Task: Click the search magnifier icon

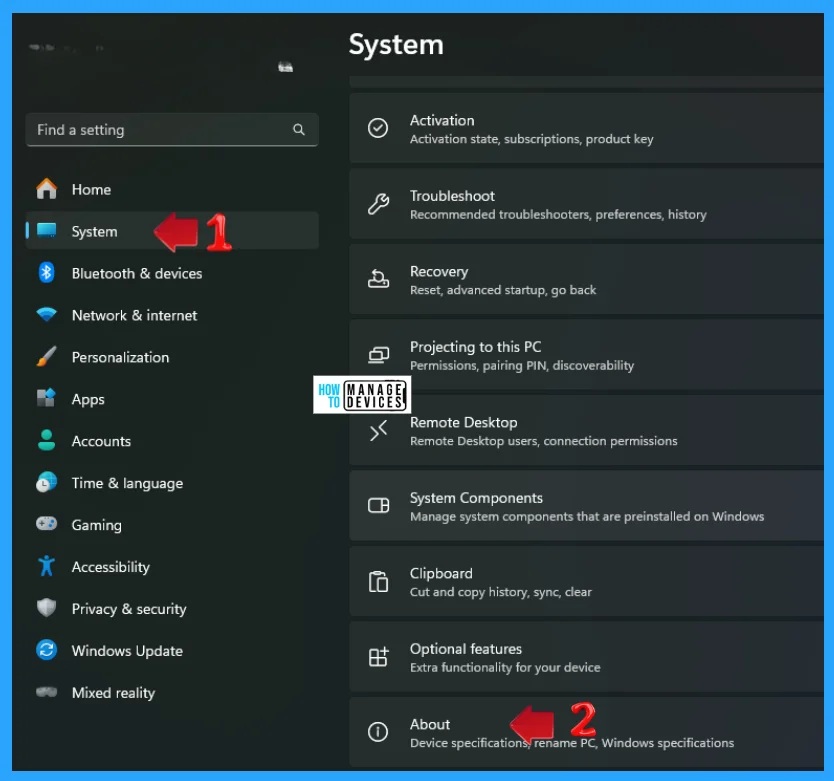Action: click(x=299, y=129)
